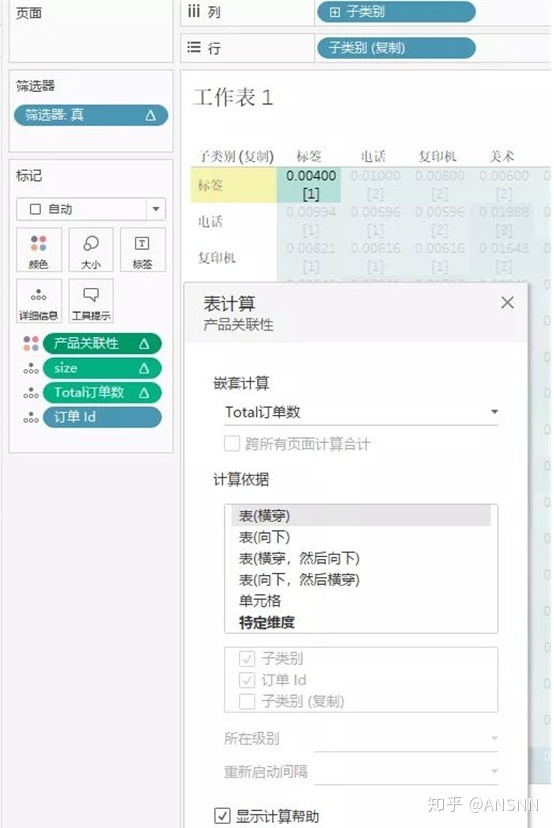Click color icon beside 产品关联性 pill
554x828 pixels.
31,344
